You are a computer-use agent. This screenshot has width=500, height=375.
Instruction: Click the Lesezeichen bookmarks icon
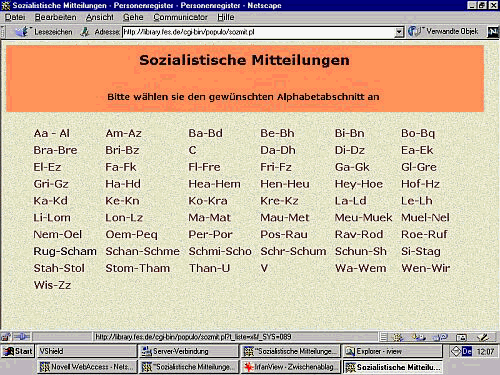tap(22, 32)
